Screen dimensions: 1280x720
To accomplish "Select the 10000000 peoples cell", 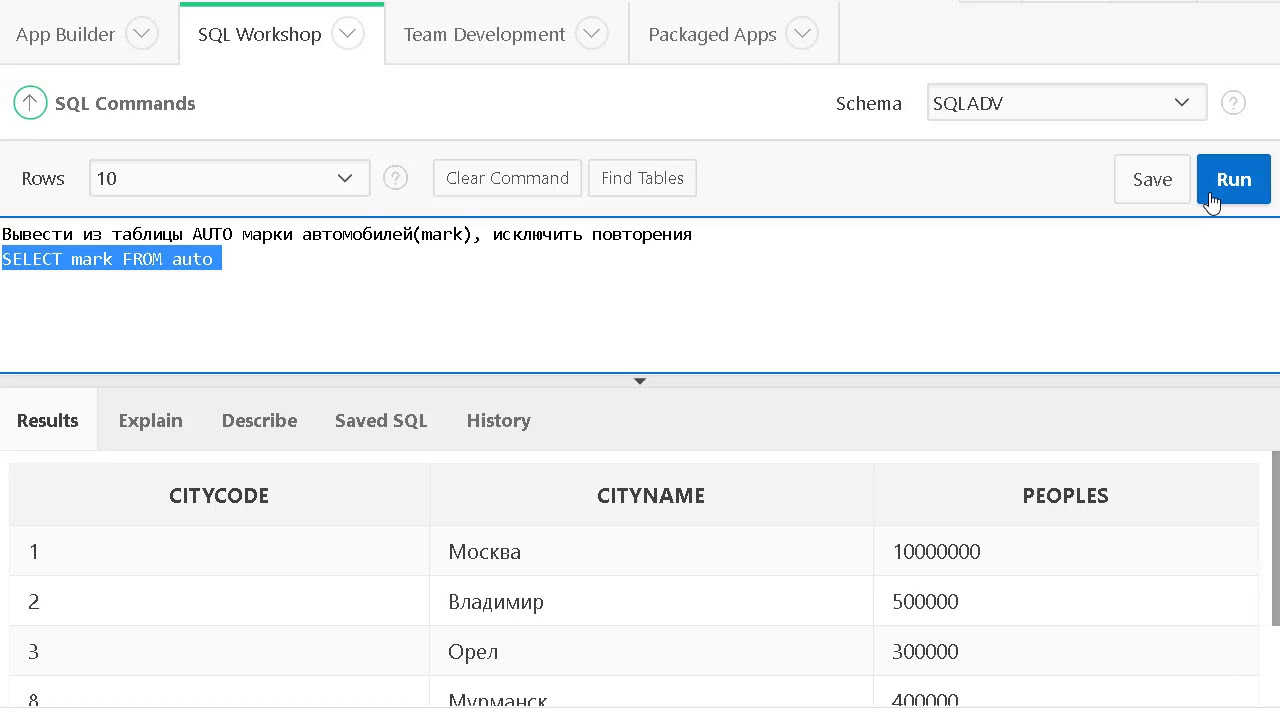I will coord(1065,551).
